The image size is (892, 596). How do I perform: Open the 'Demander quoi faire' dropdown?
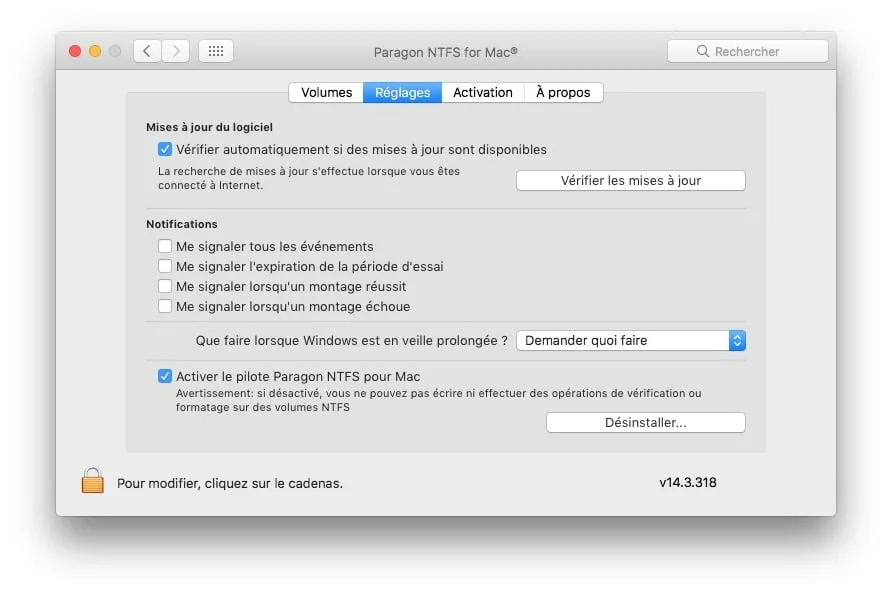[x=631, y=340]
